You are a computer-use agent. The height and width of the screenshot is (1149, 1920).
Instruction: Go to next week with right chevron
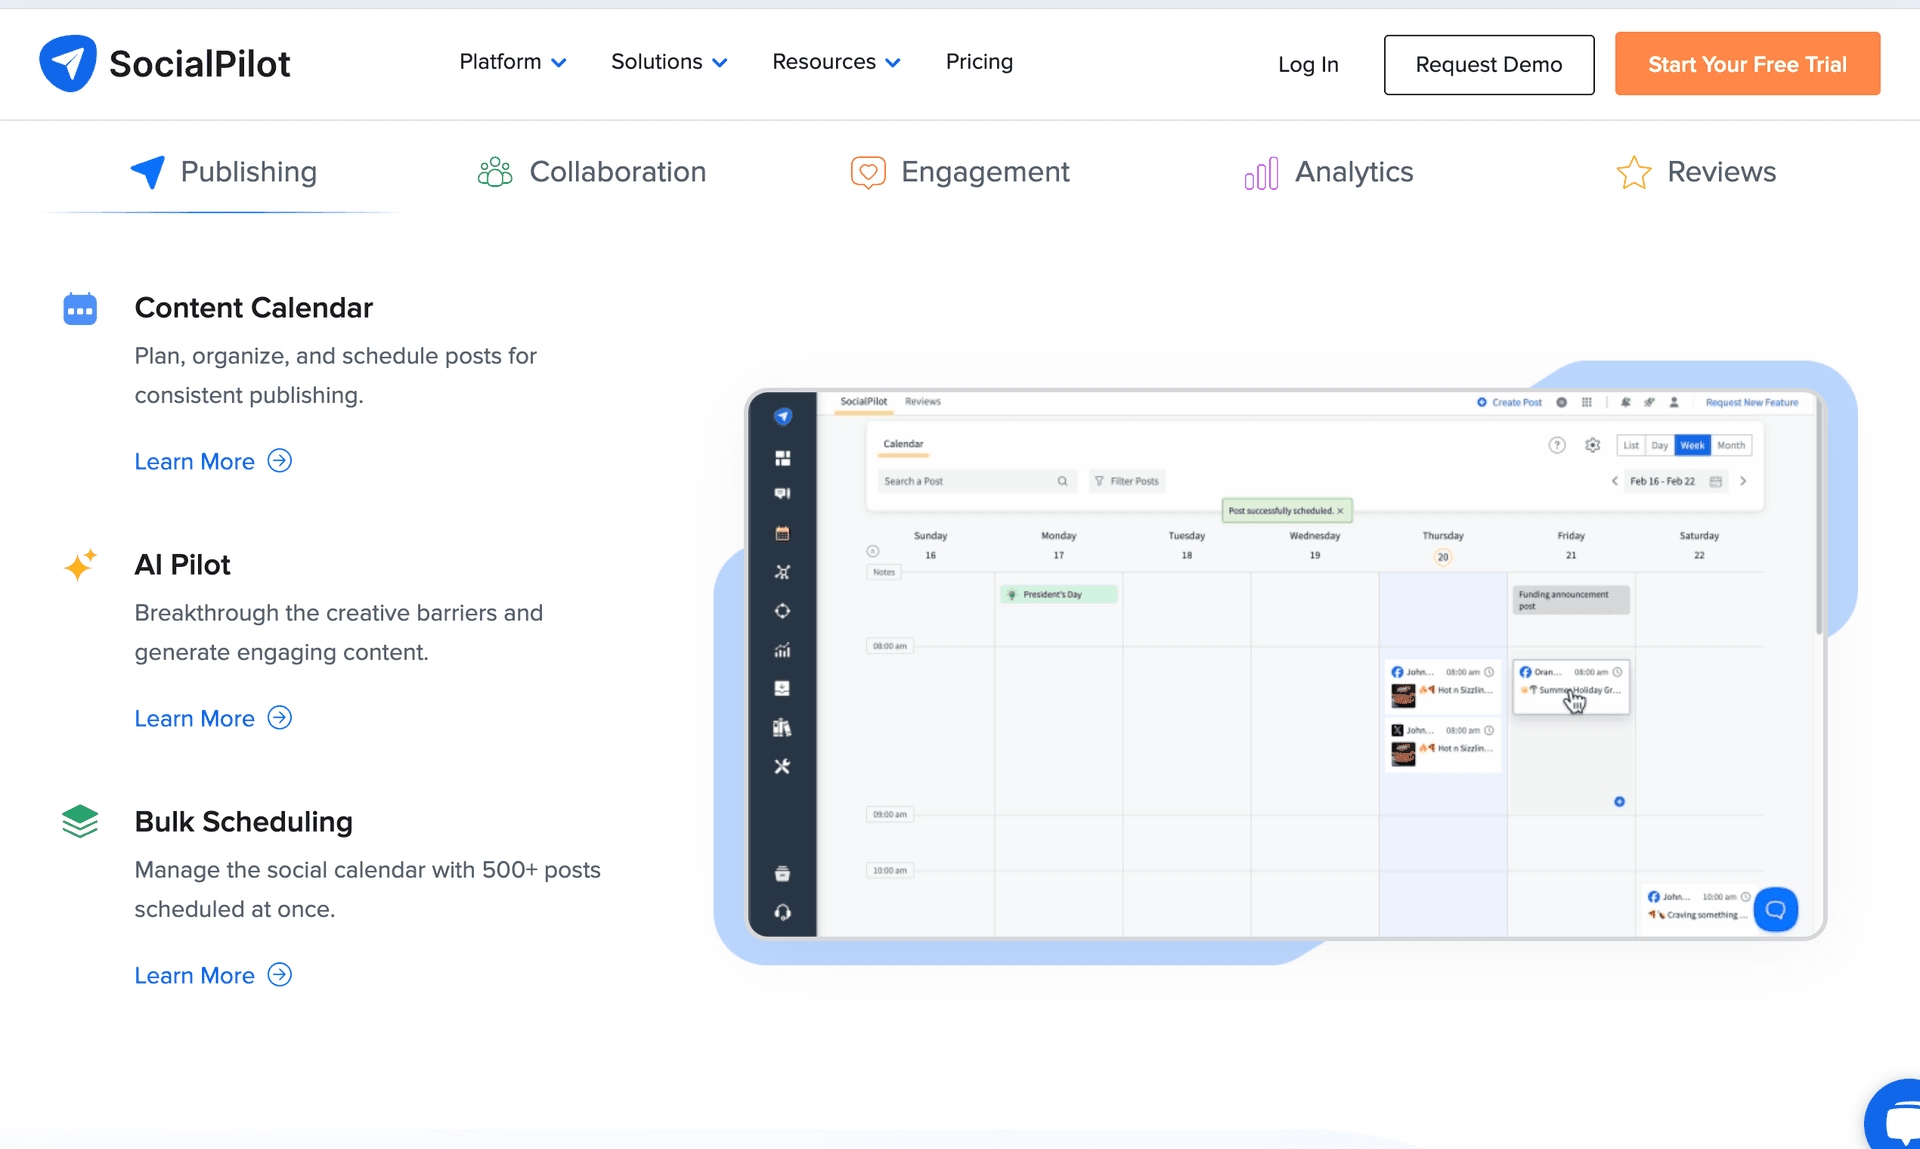pyautogui.click(x=1743, y=481)
